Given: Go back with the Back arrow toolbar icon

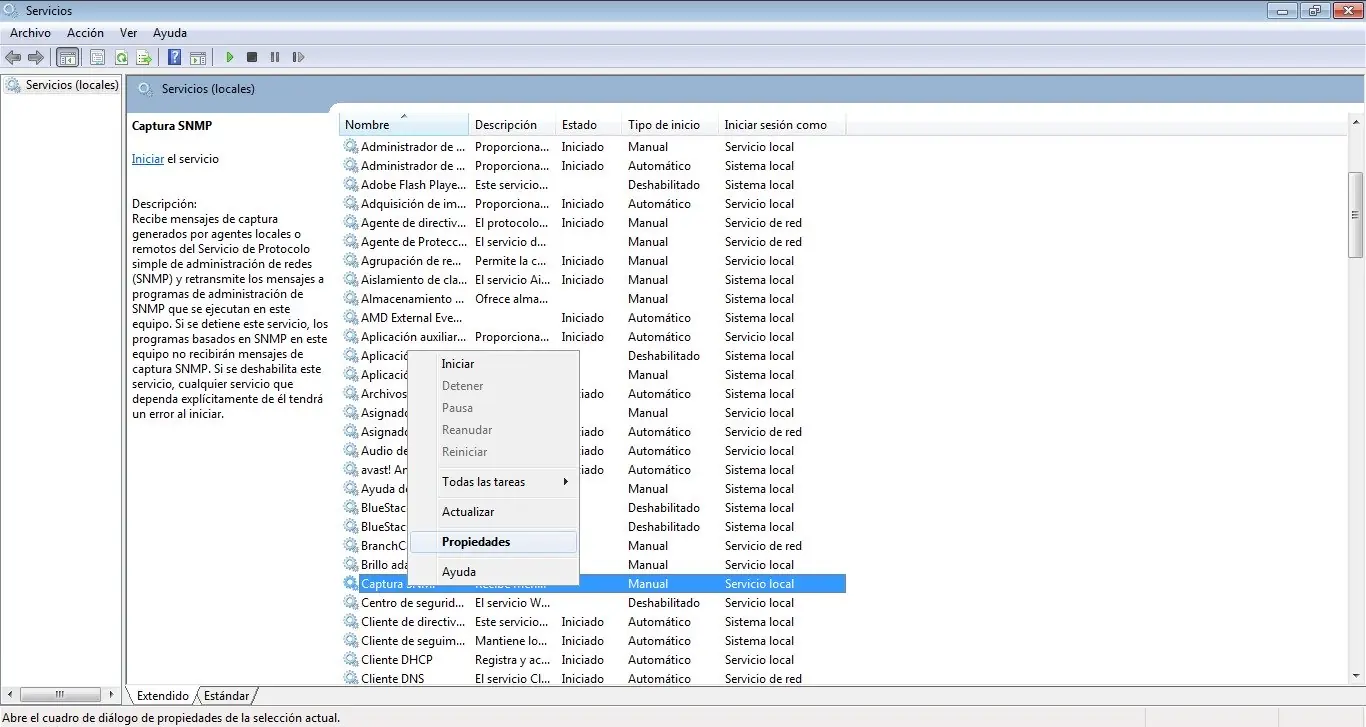Looking at the screenshot, I should click(13, 57).
